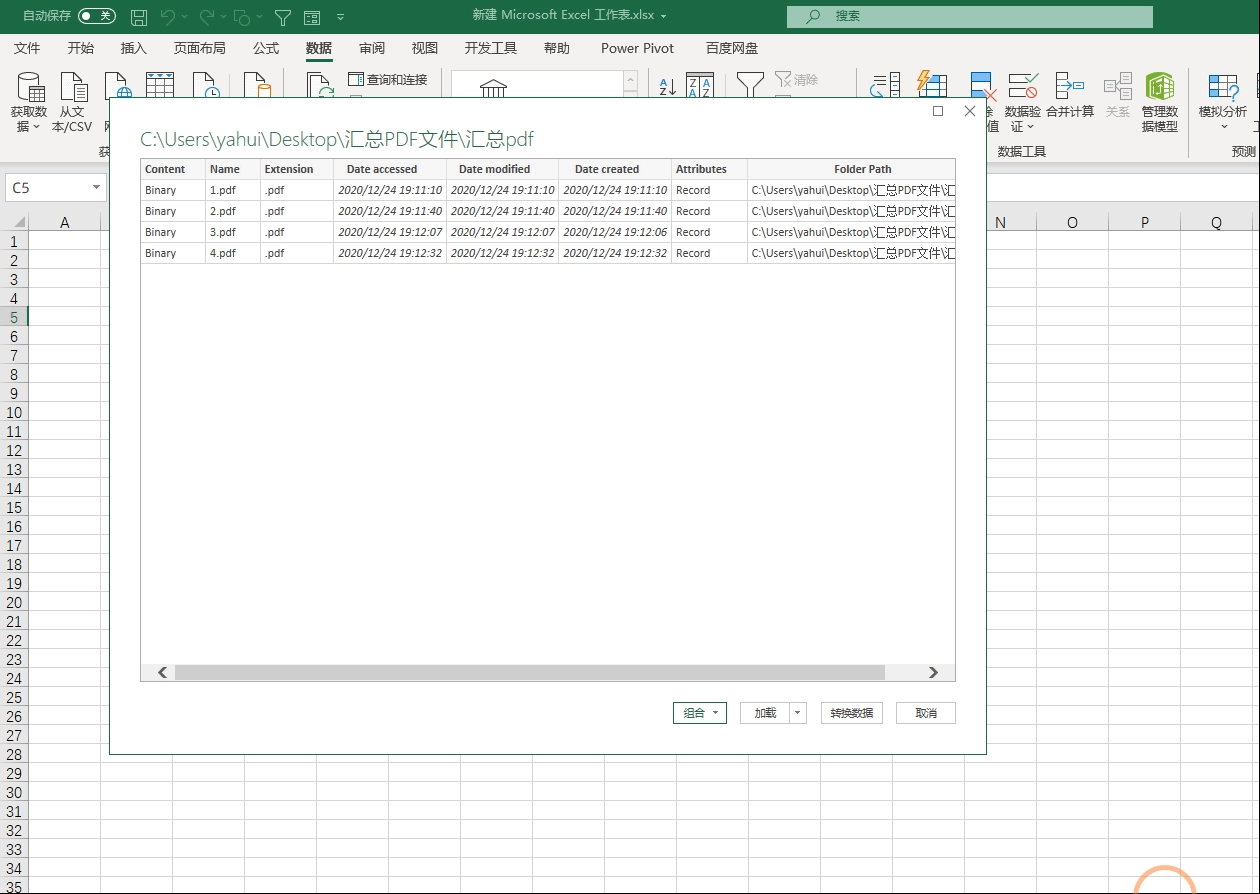
Task: Undo the last action in the quick toolbar
Action: pos(168,17)
